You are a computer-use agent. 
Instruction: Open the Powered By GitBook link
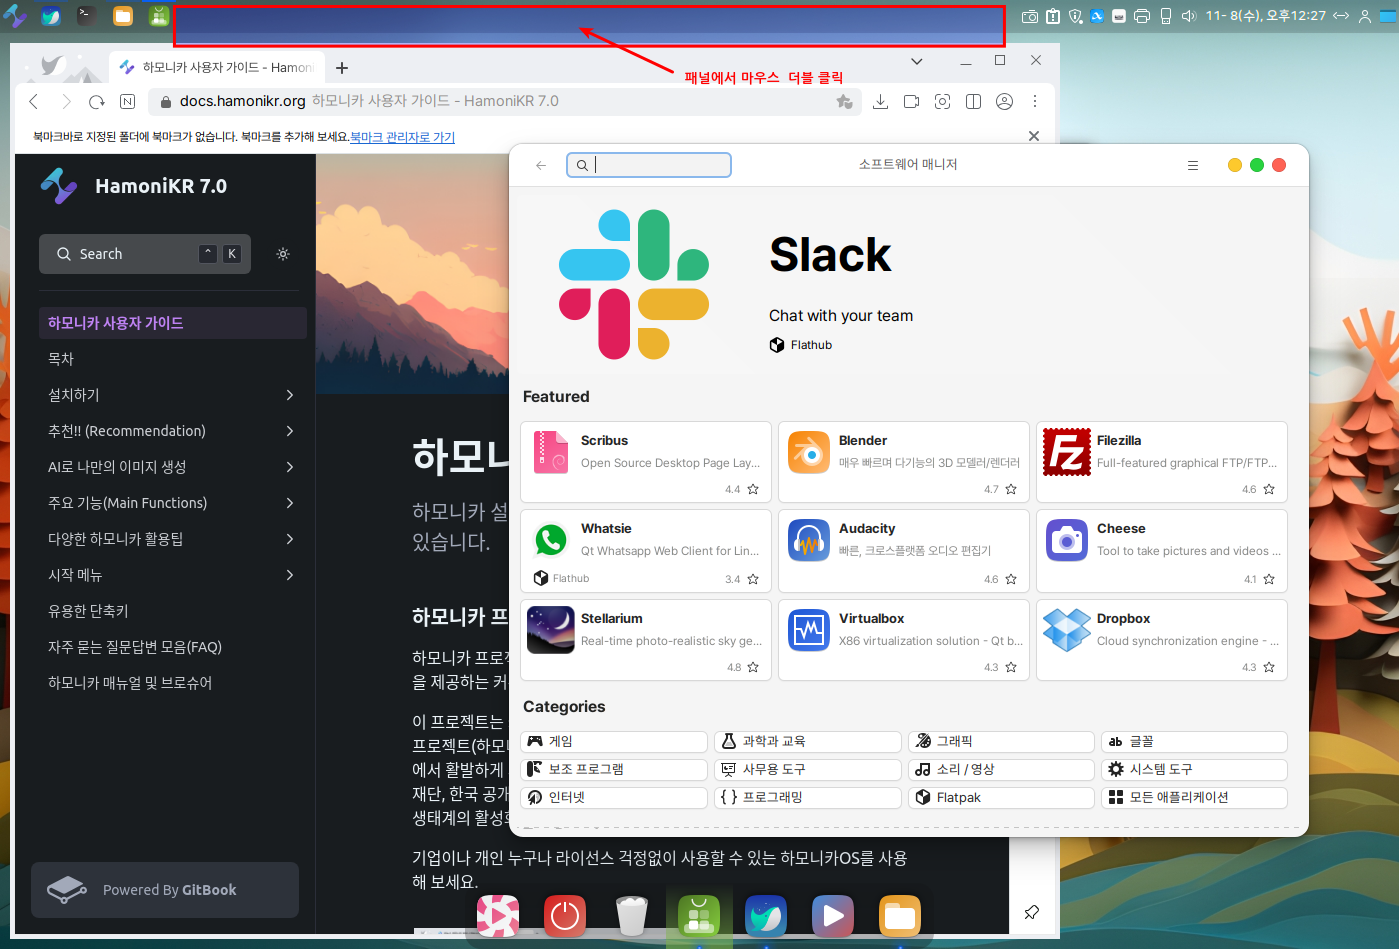coord(165,890)
